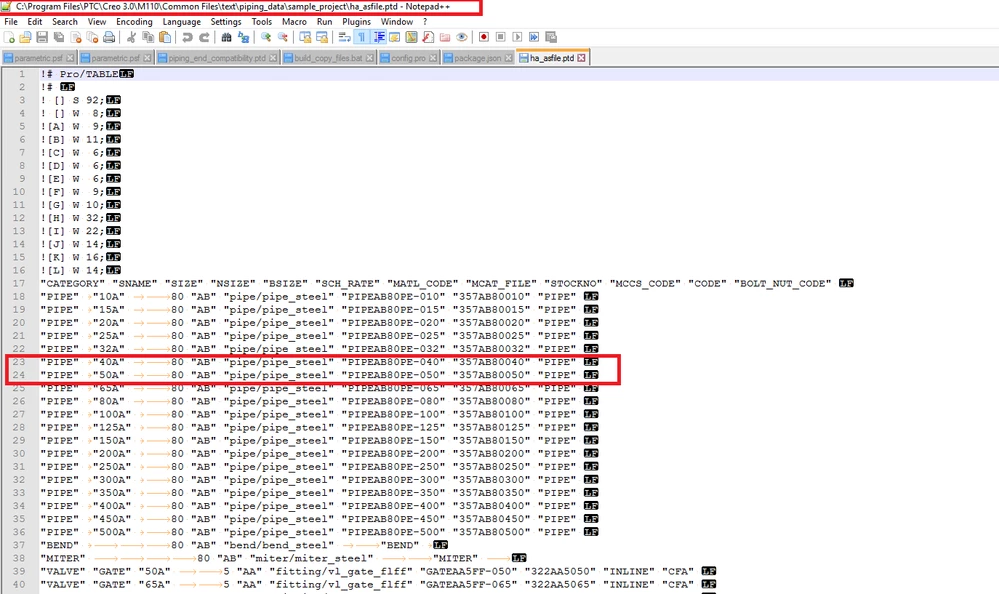This screenshot has width=999, height=594.
Task: Click line number 37 in margin
Action: coord(19,545)
